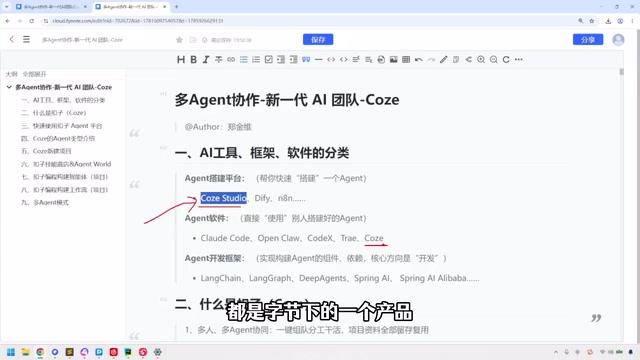Open the root outline item 多Agent协作-新一代 AI 团队-Coze
Screen dimensions: 640x360
point(64,87)
